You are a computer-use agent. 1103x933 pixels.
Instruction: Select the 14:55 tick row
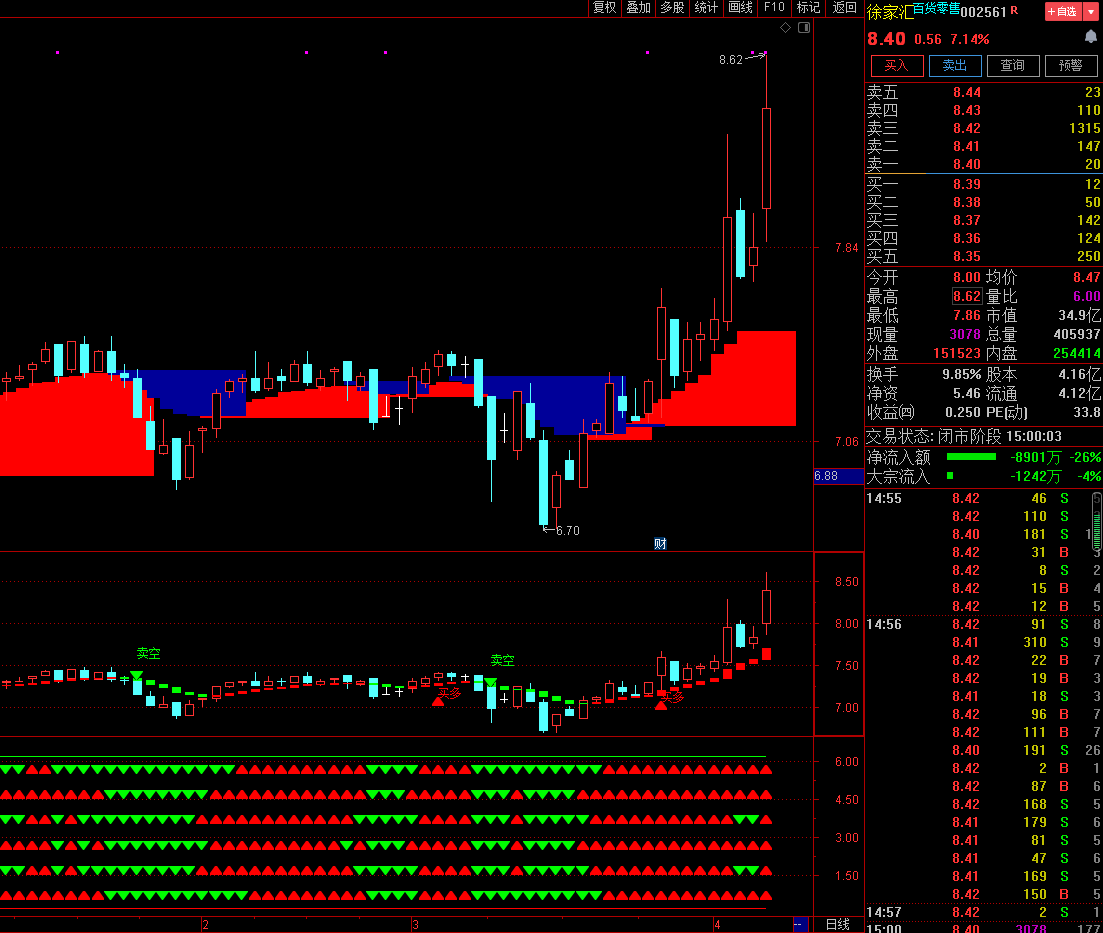(983, 498)
